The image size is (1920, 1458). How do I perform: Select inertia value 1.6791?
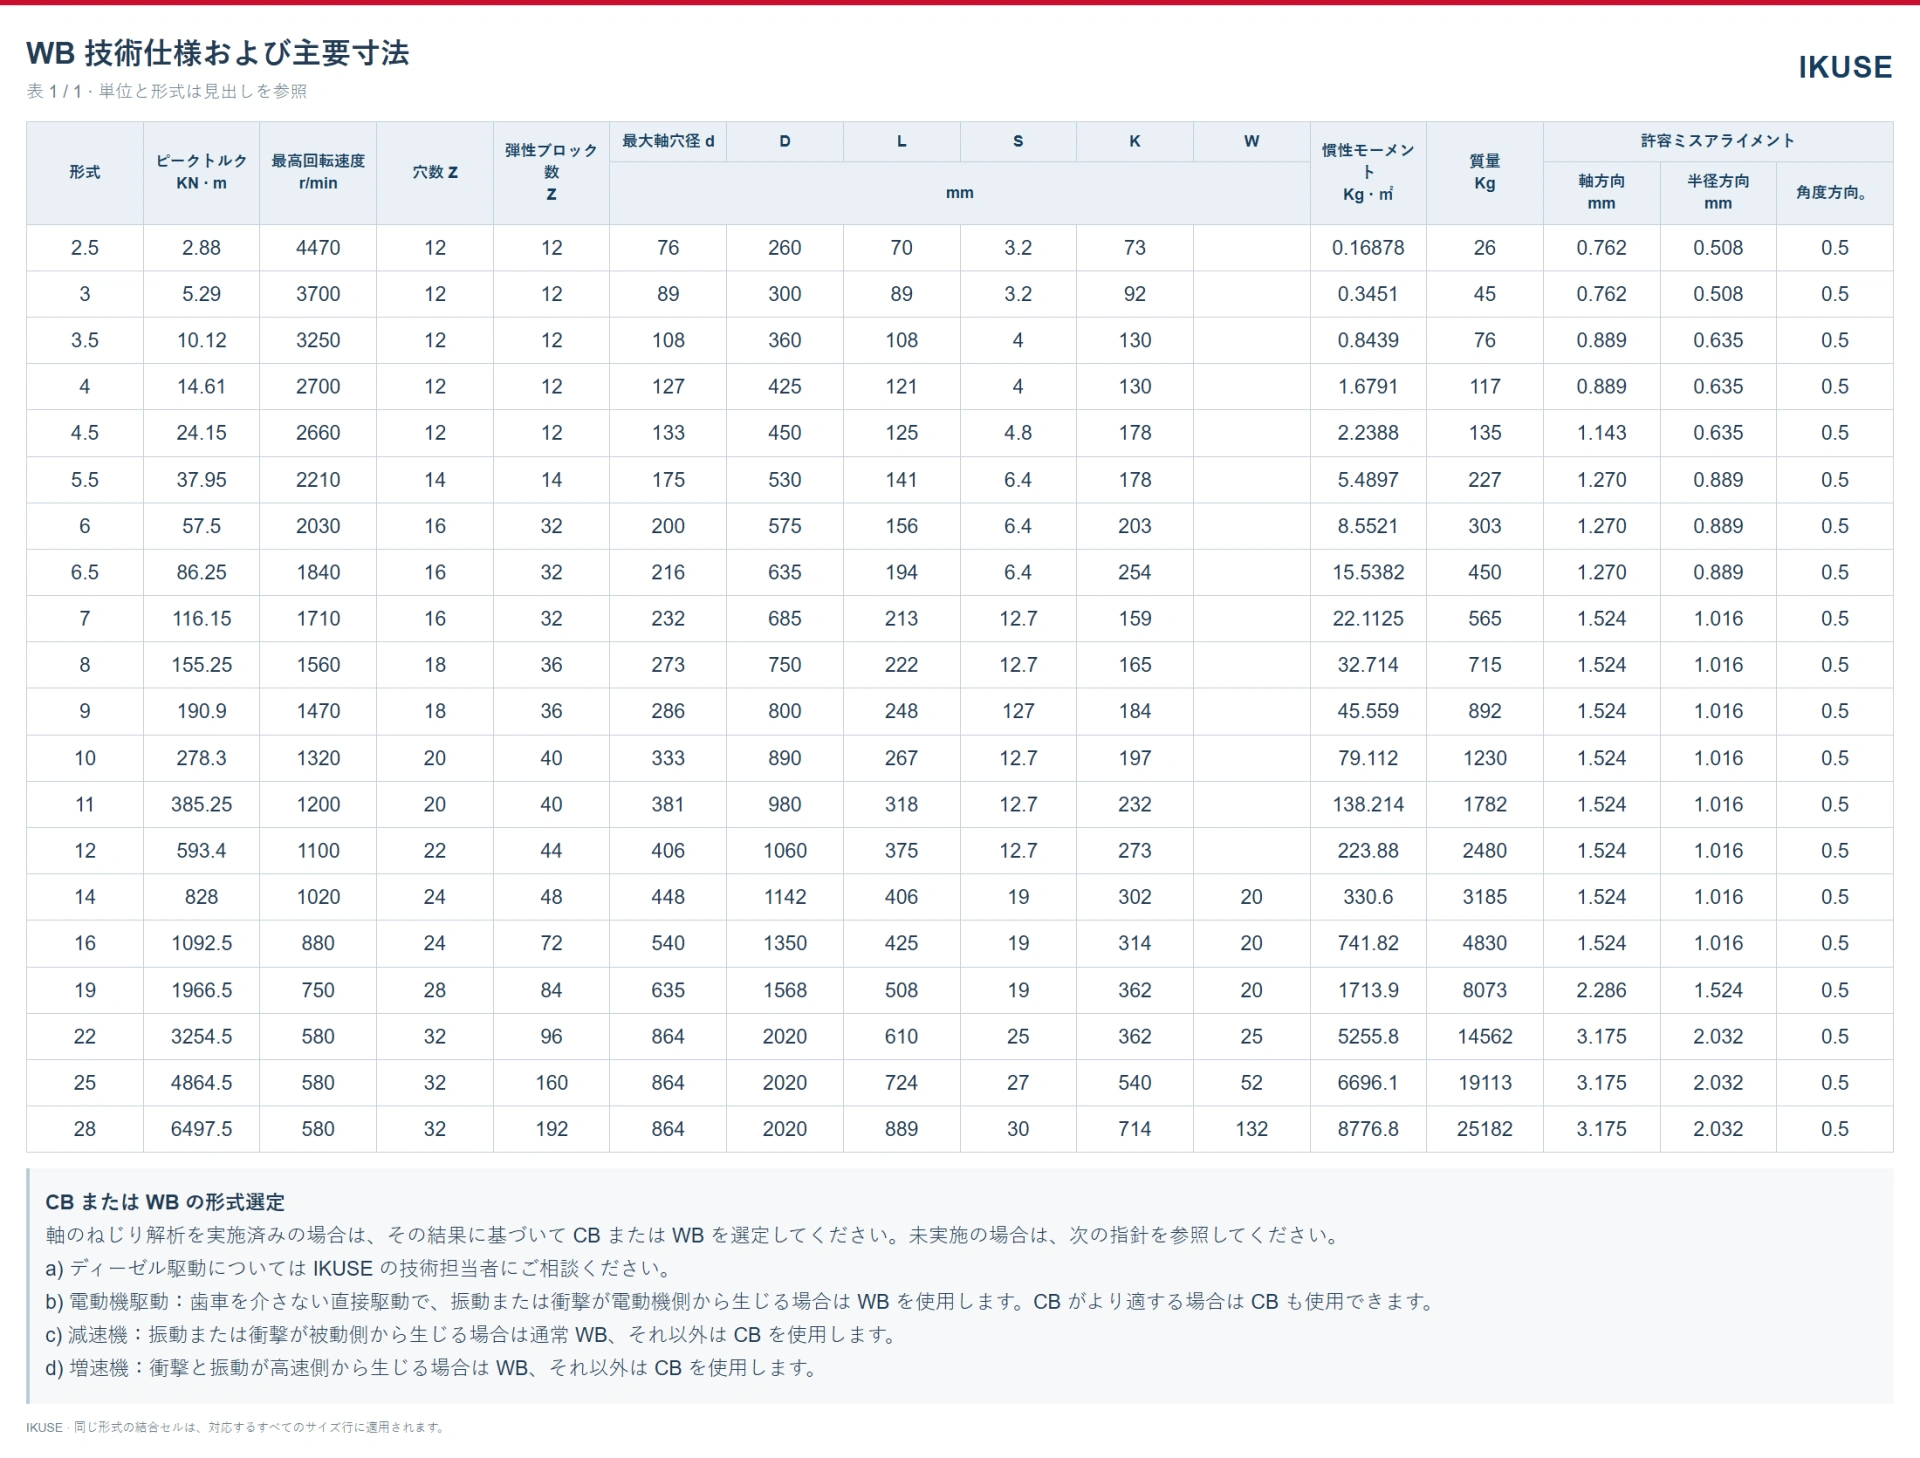(1368, 386)
